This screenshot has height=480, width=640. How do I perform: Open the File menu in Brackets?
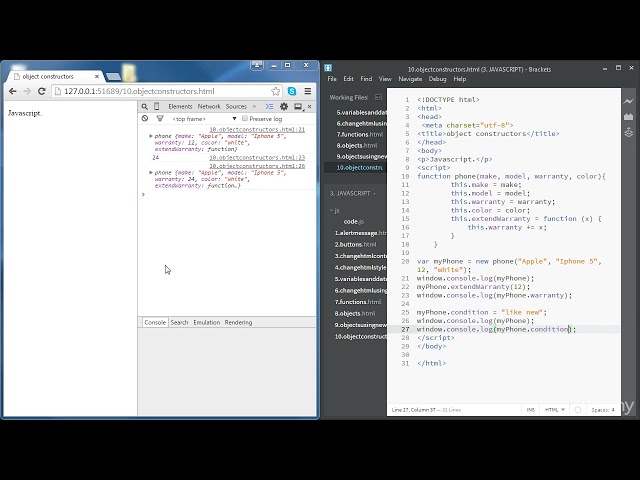pyautogui.click(x=332, y=79)
